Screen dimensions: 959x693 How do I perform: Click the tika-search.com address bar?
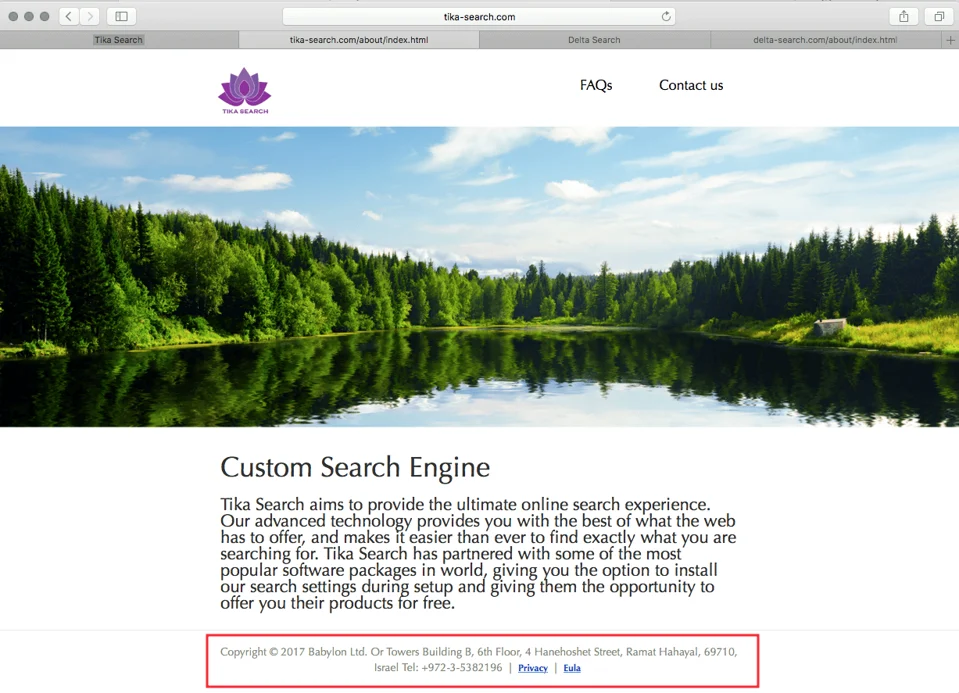479,17
